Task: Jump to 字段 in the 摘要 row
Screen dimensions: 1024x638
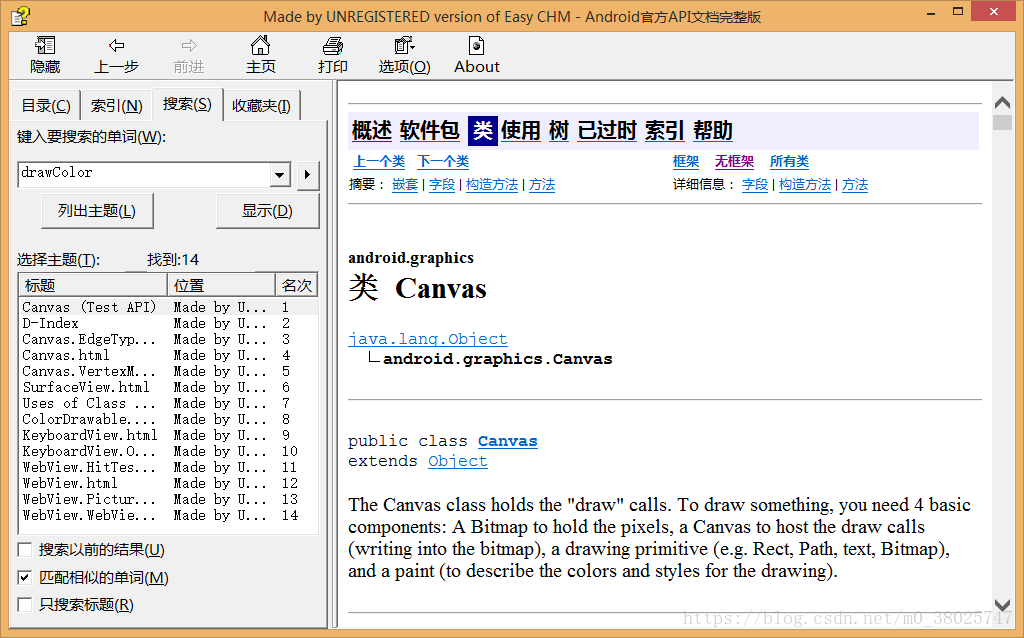Action: (x=441, y=185)
